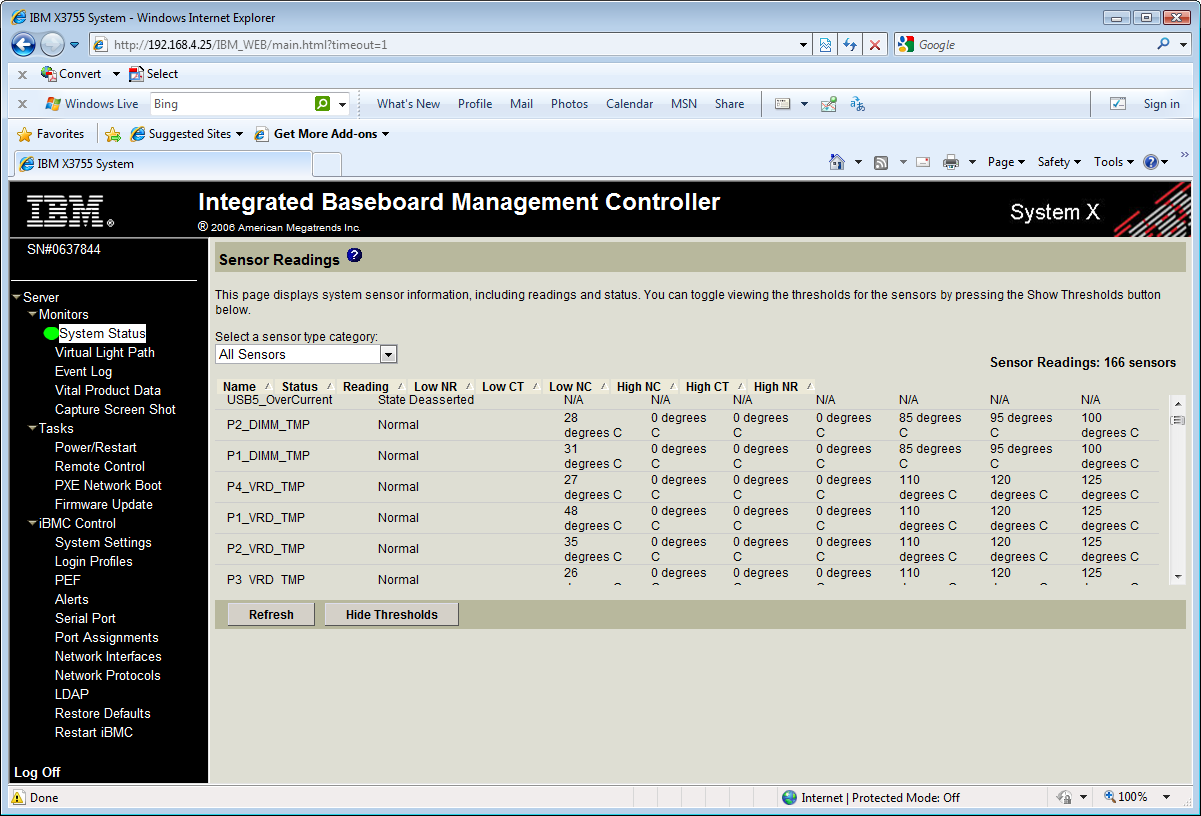The width and height of the screenshot is (1201, 816).
Task: Open the Favorites star button
Action: click(51, 134)
